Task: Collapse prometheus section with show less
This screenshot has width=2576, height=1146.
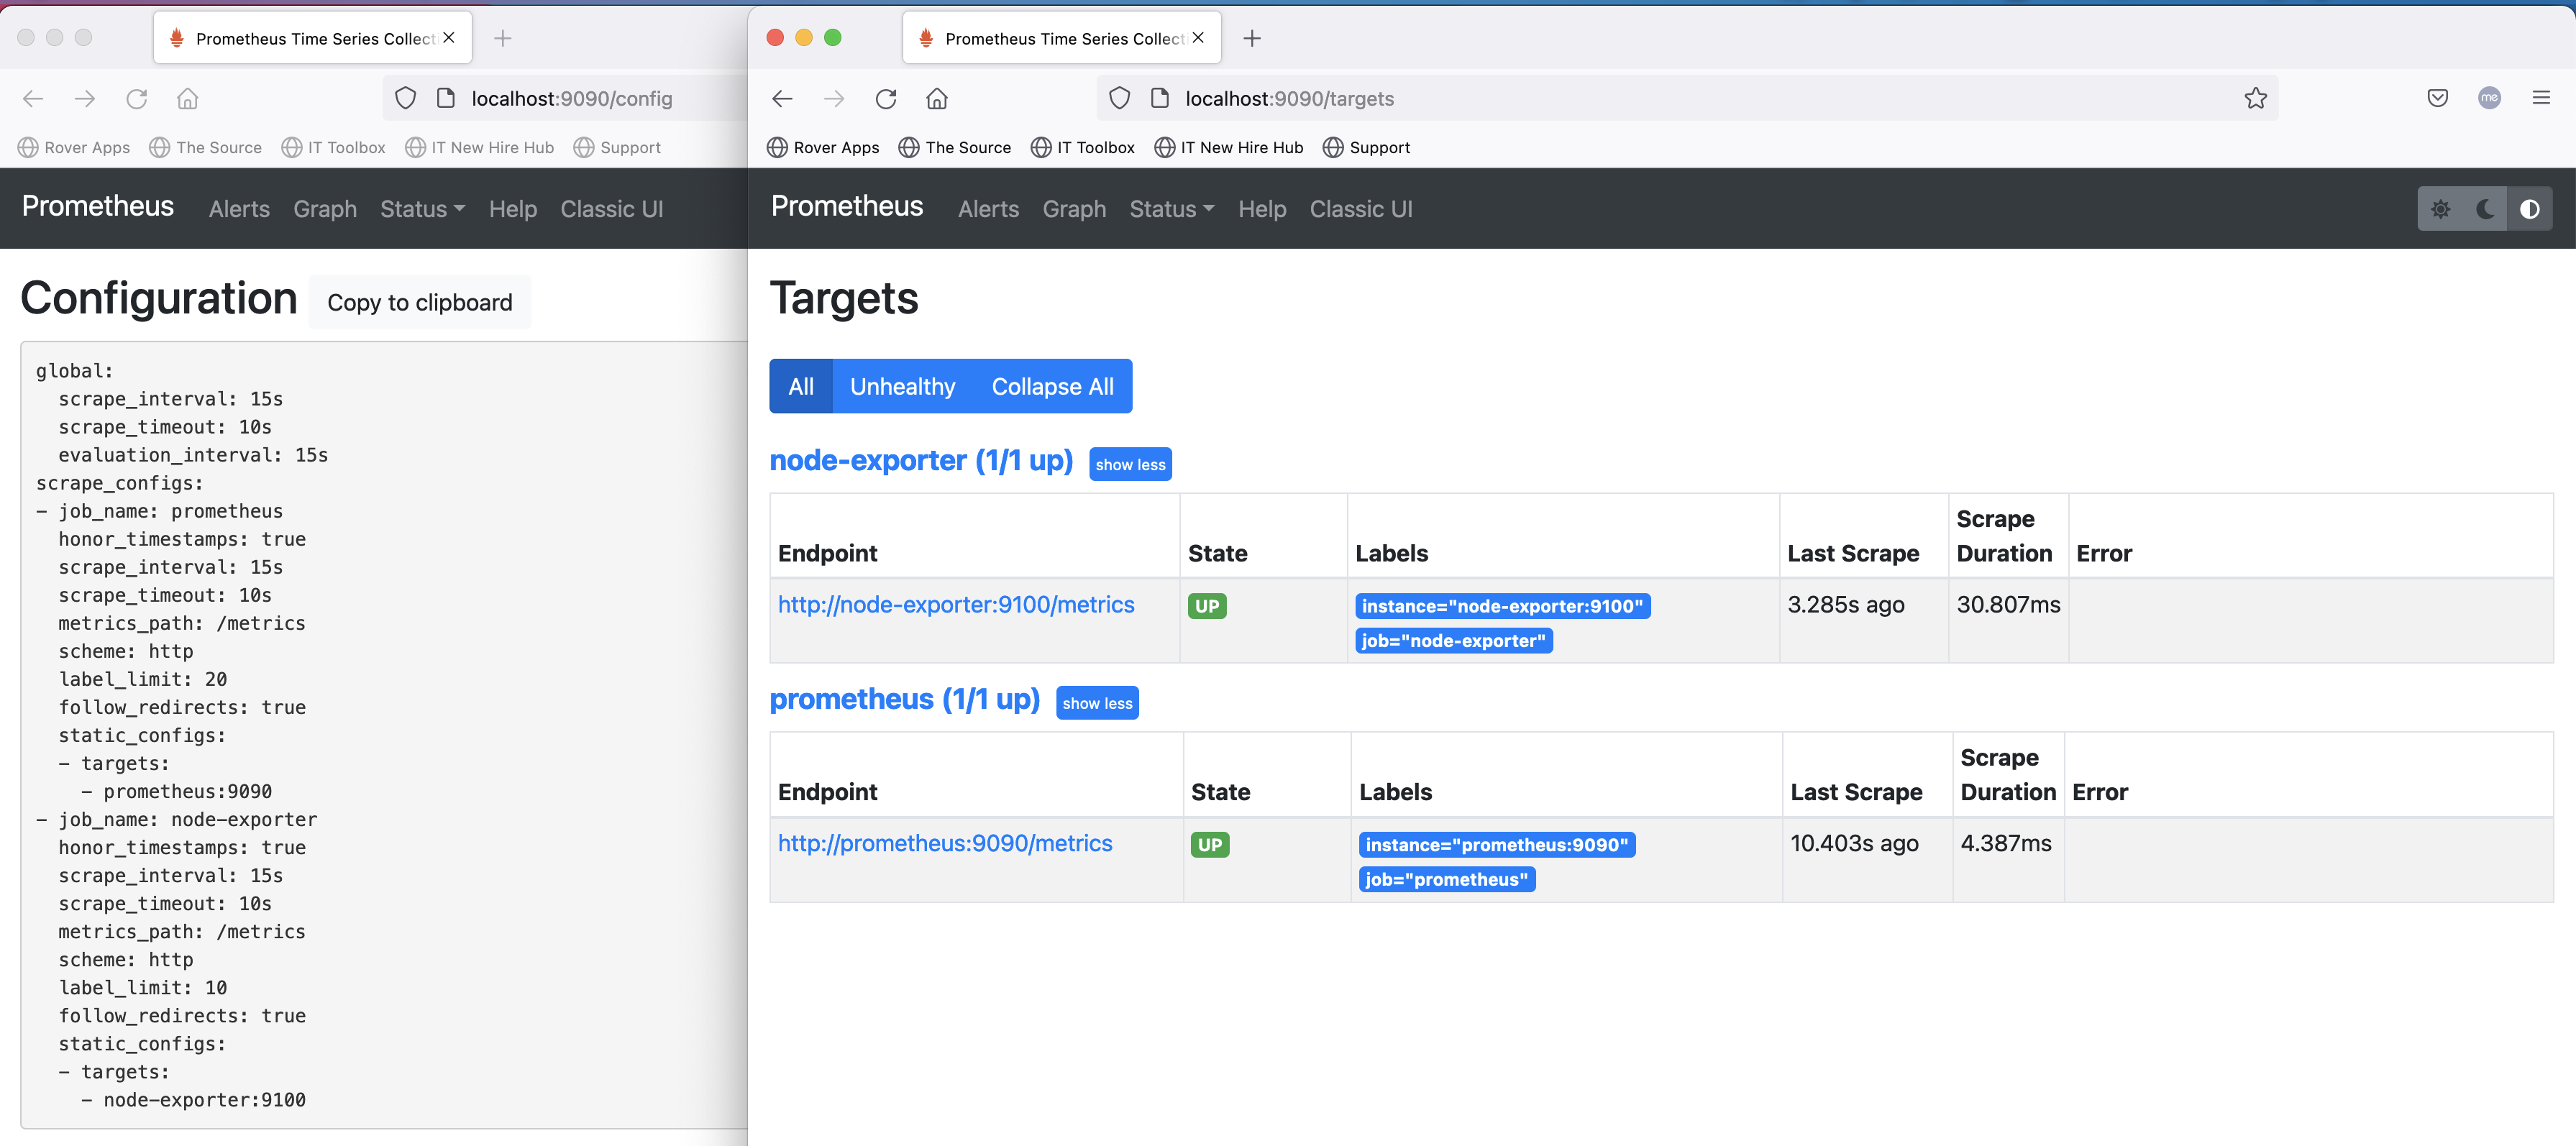Action: click(x=1097, y=703)
